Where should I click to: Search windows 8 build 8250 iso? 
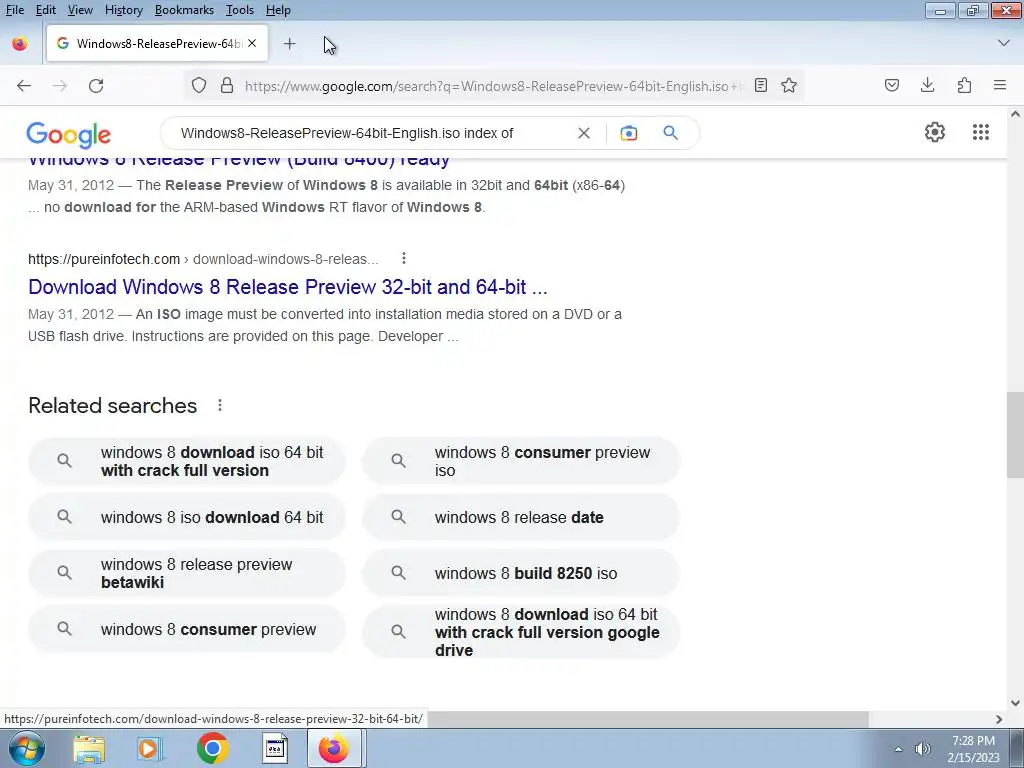521,573
